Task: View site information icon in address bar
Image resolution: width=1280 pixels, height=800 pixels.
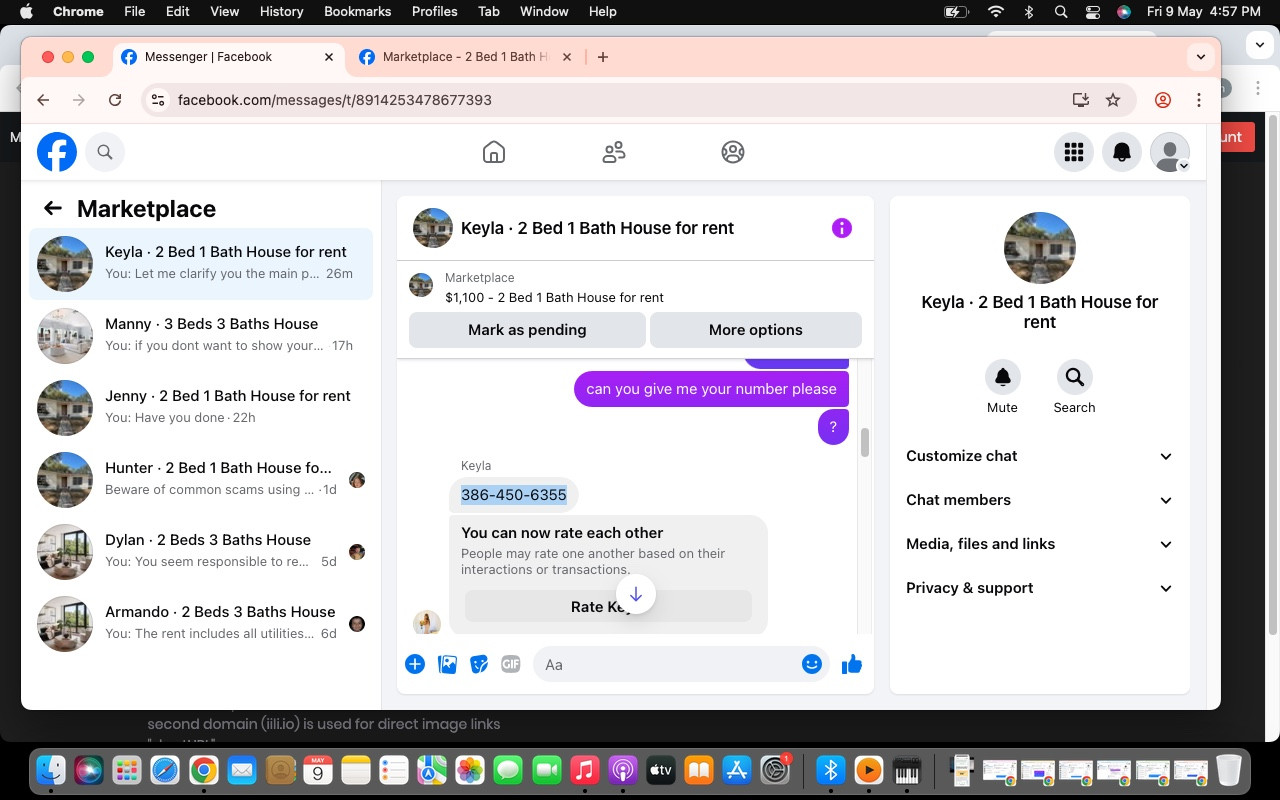Action: [157, 100]
